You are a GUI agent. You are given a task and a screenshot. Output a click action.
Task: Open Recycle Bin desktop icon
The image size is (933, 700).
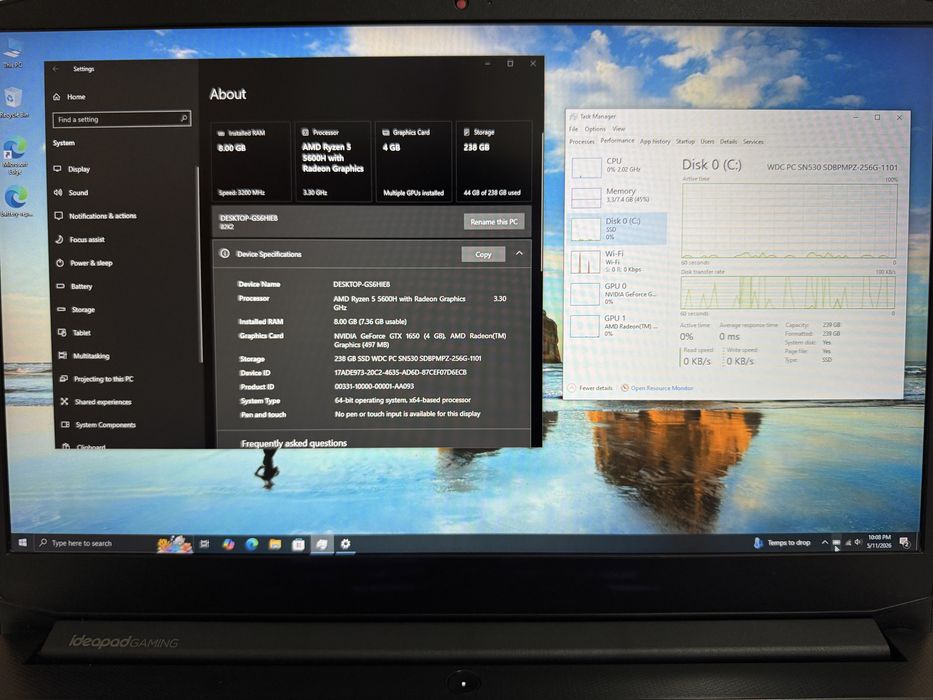point(13,103)
